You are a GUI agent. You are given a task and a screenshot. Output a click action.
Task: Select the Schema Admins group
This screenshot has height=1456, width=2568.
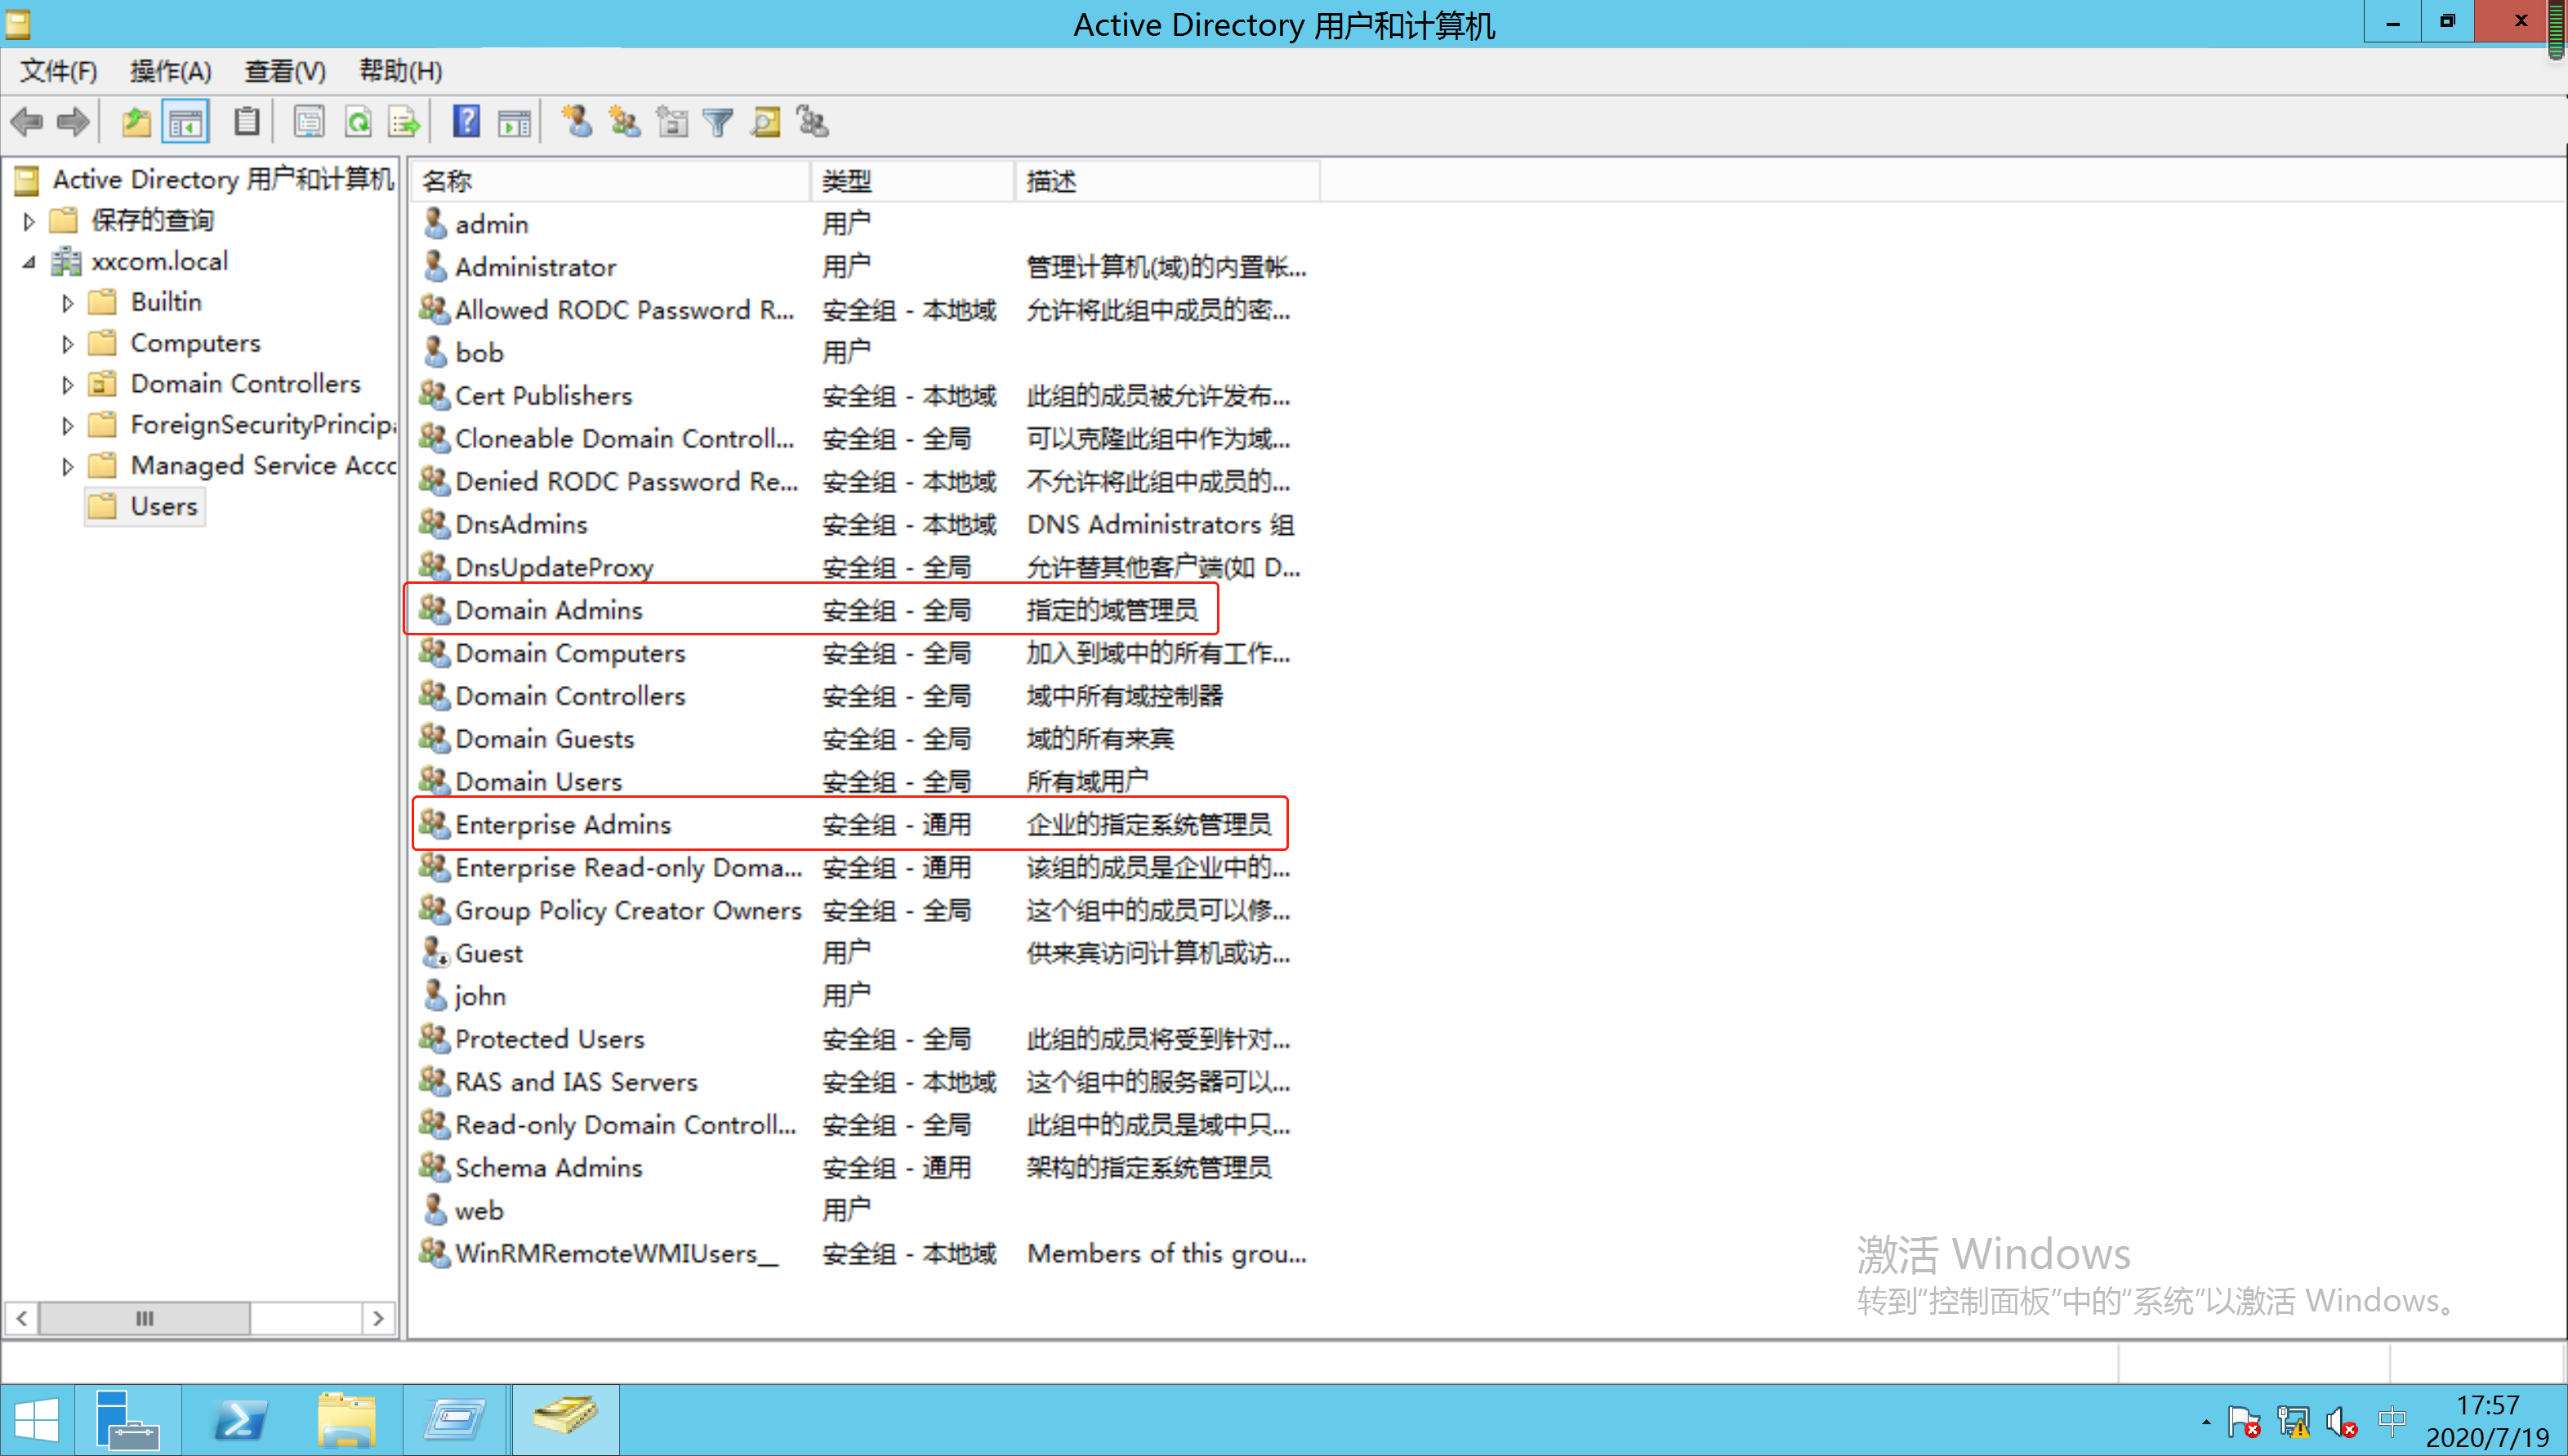[548, 1167]
